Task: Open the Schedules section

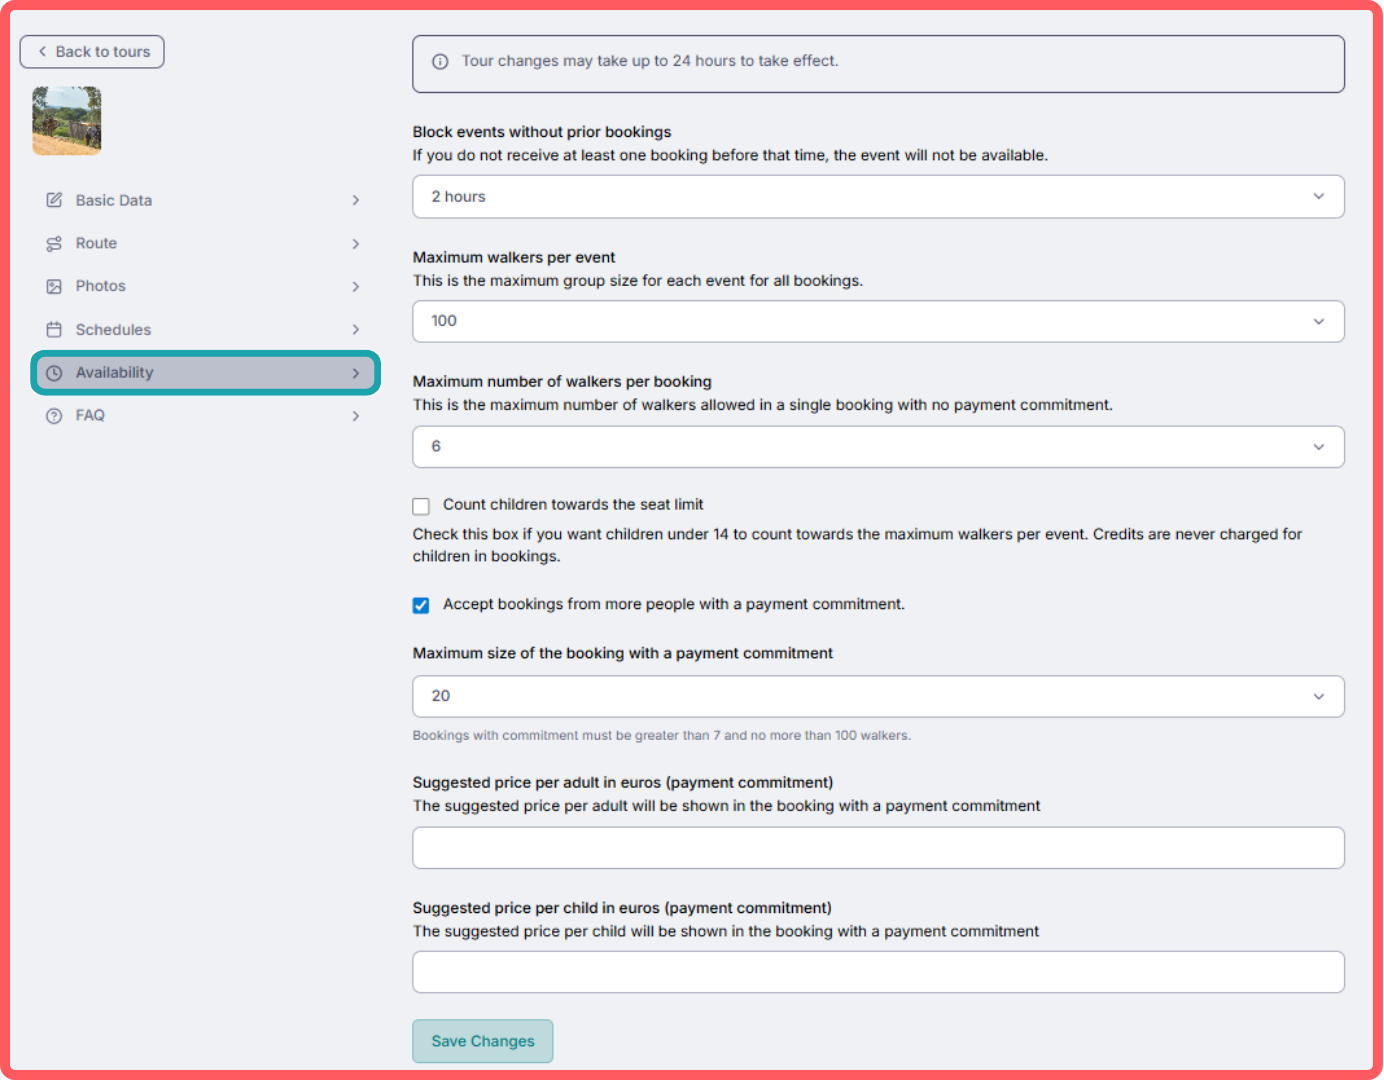Action: 113,330
